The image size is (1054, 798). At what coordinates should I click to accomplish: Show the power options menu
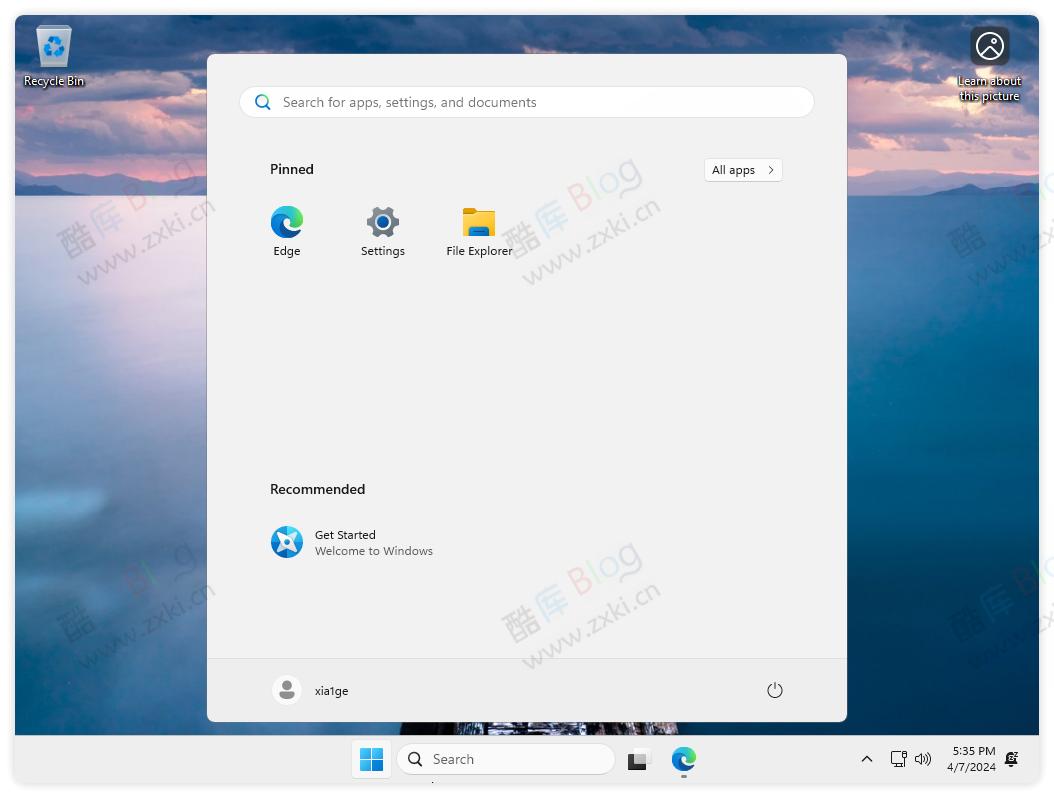[x=775, y=690]
